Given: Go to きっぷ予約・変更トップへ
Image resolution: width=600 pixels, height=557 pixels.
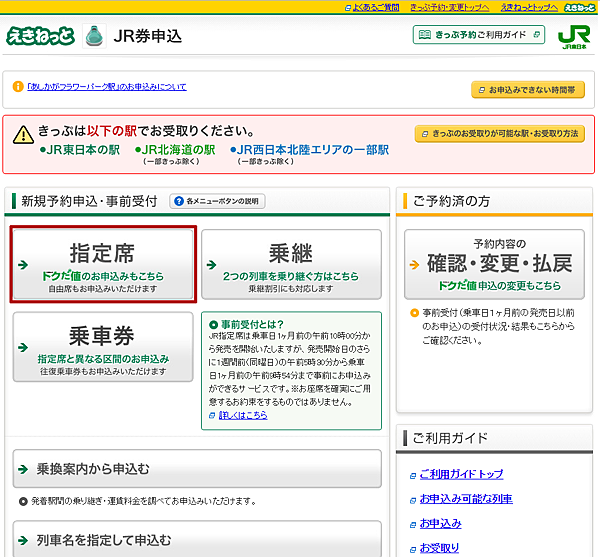Looking at the screenshot, I should coord(450,7).
